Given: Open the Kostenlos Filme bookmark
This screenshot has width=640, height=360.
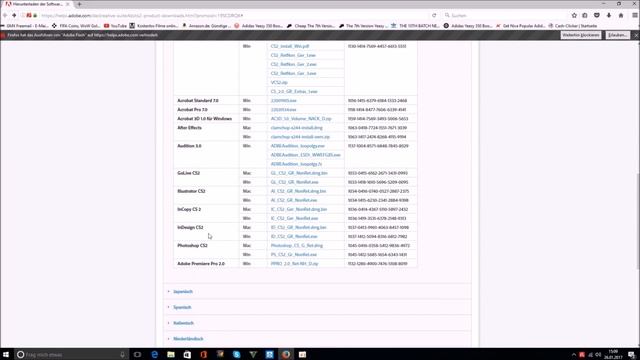Looking at the screenshot, I should [154, 26].
